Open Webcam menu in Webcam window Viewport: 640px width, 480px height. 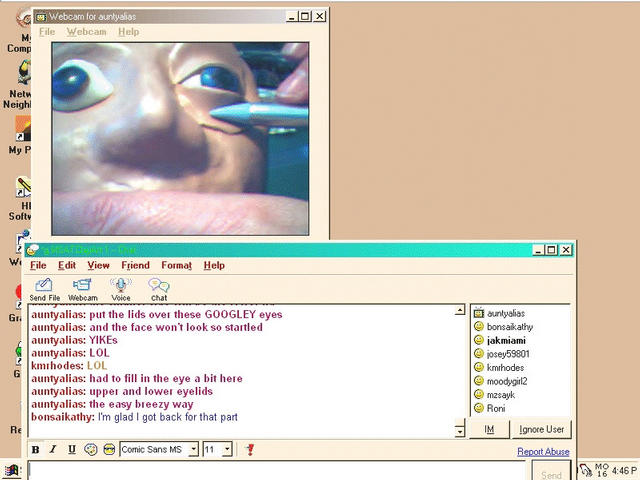click(87, 32)
